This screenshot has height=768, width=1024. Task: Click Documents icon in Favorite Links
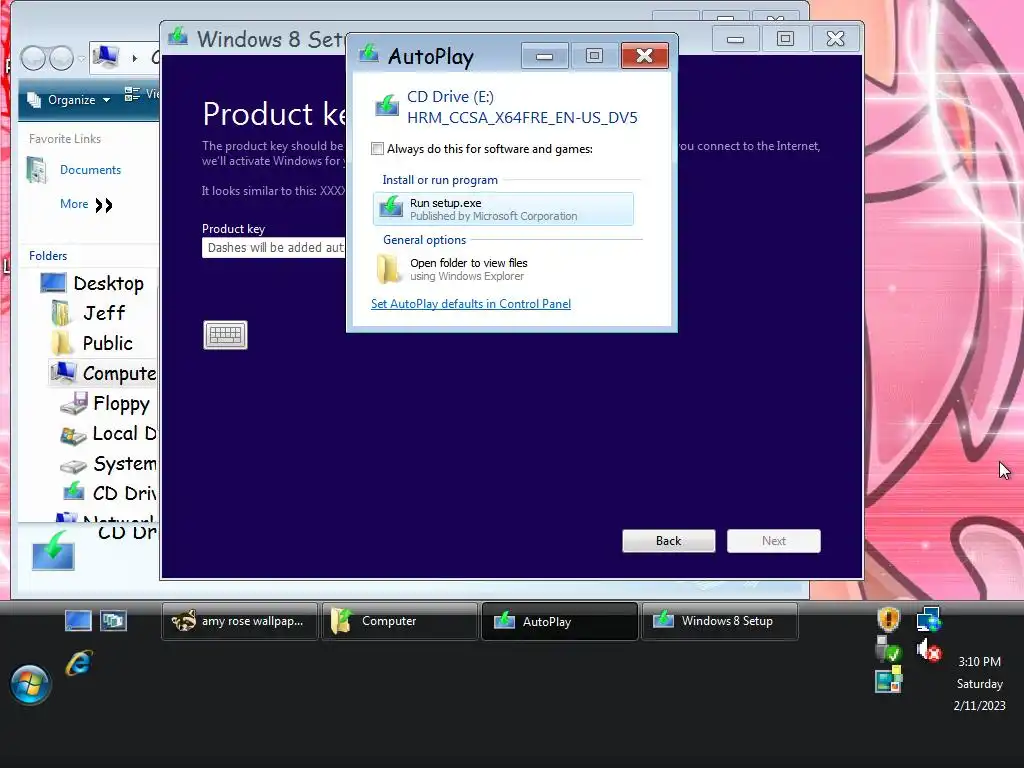[x=37, y=170]
